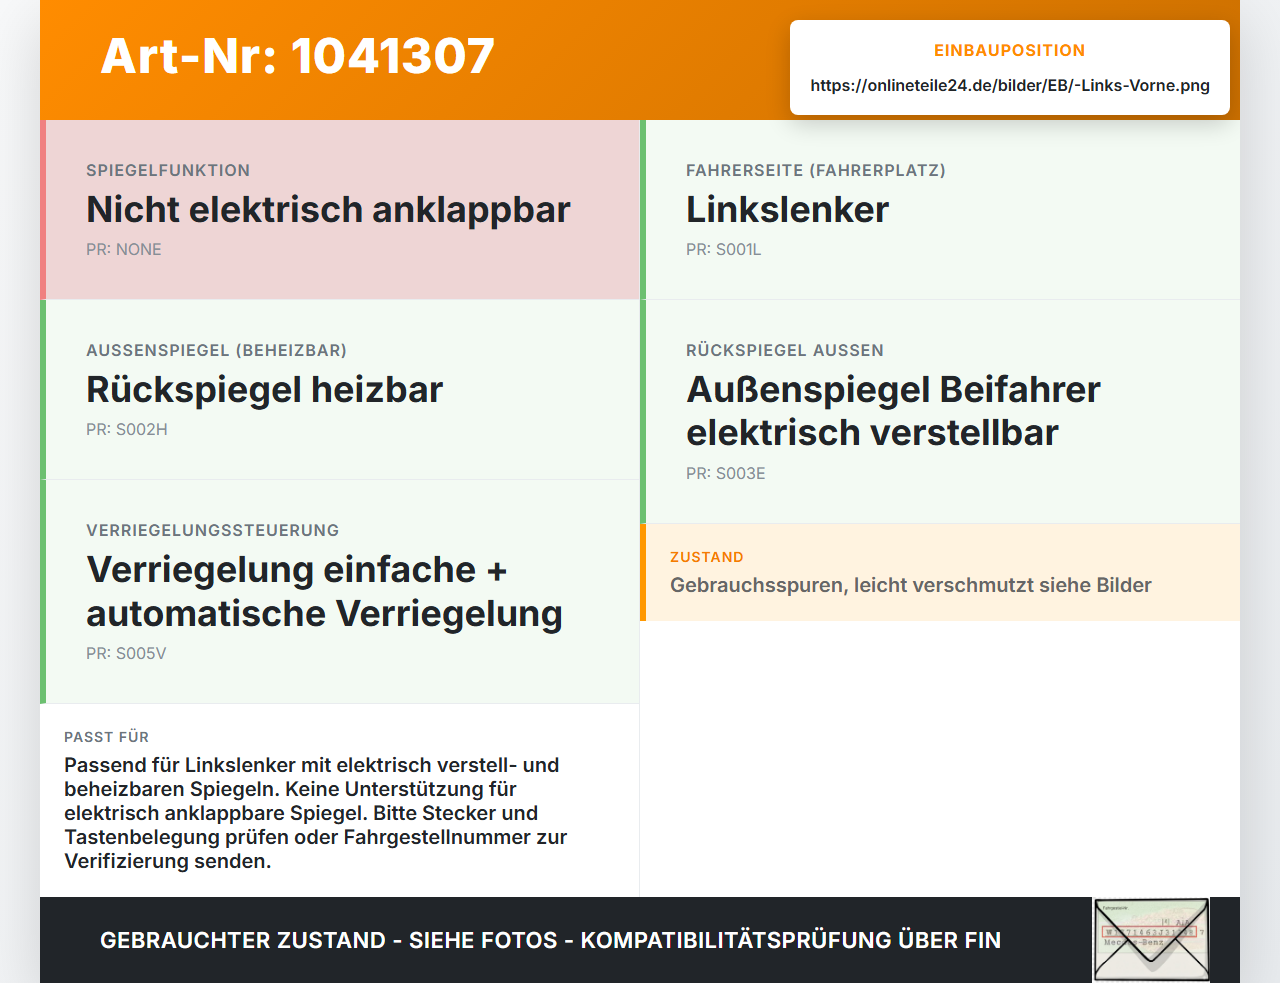Screen dimensions: 1280x983
Task: Select the Art-Nr 1041307 heading
Action: coord(298,56)
